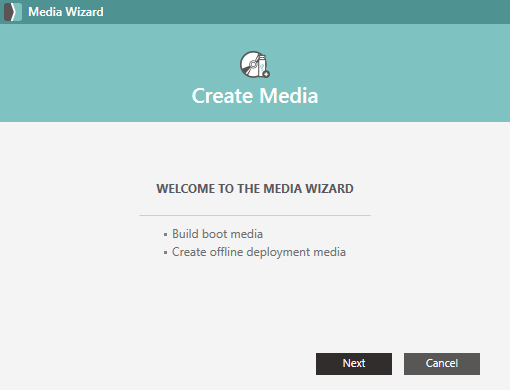Click the CD disc part of the media icon
Image resolution: width=510 pixels, height=390 pixels.
tap(250, 64)
